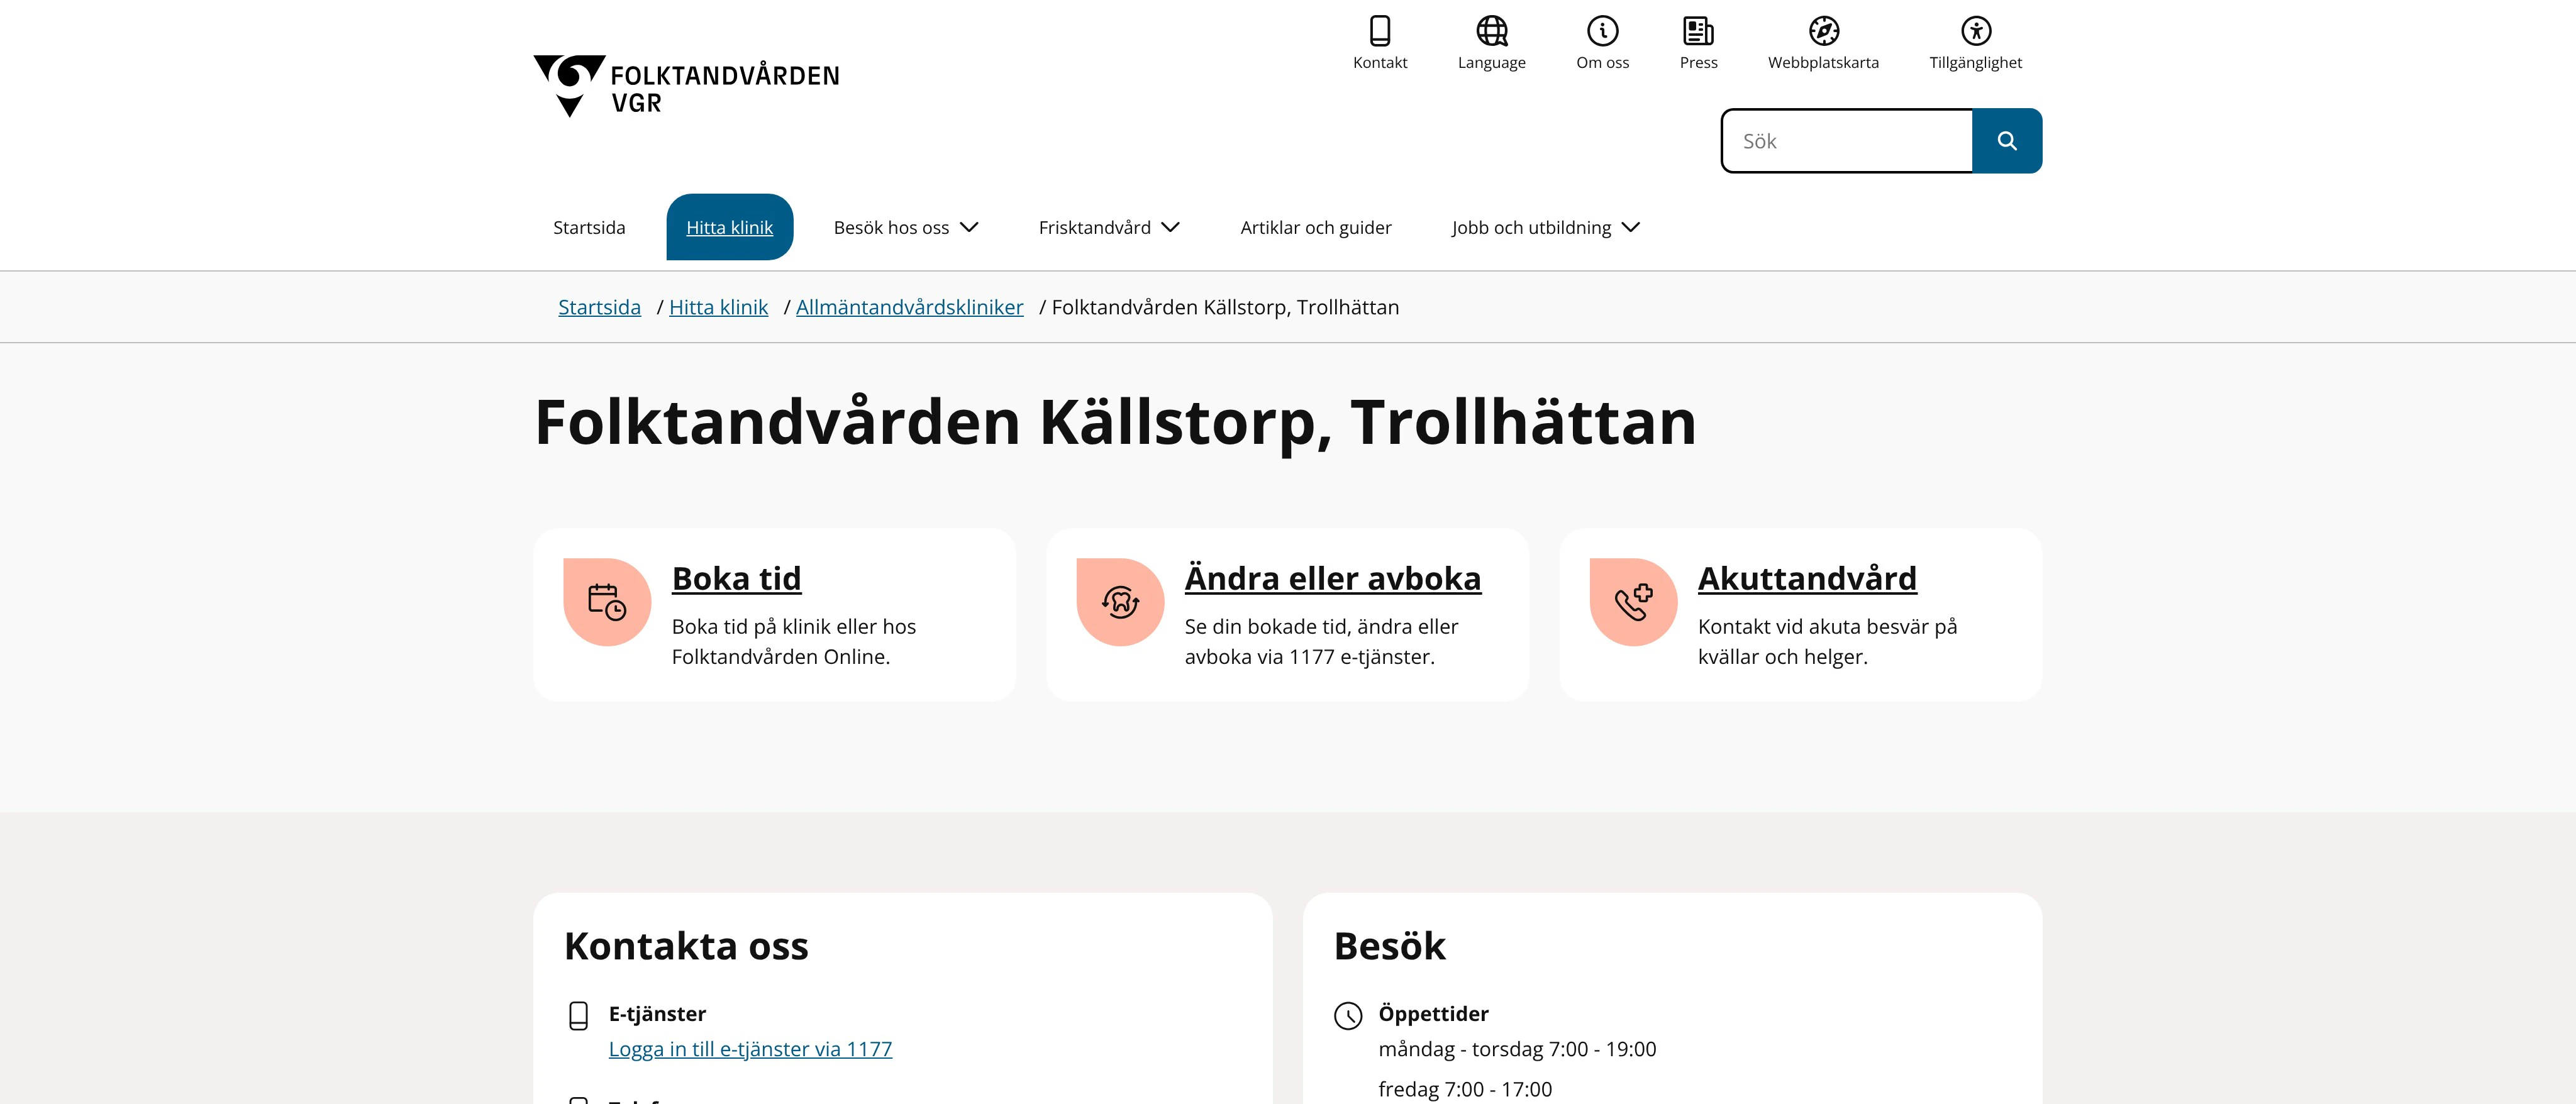
Task: Open Artiklar och guider nav item
Action: click(x=1316, y=227)
